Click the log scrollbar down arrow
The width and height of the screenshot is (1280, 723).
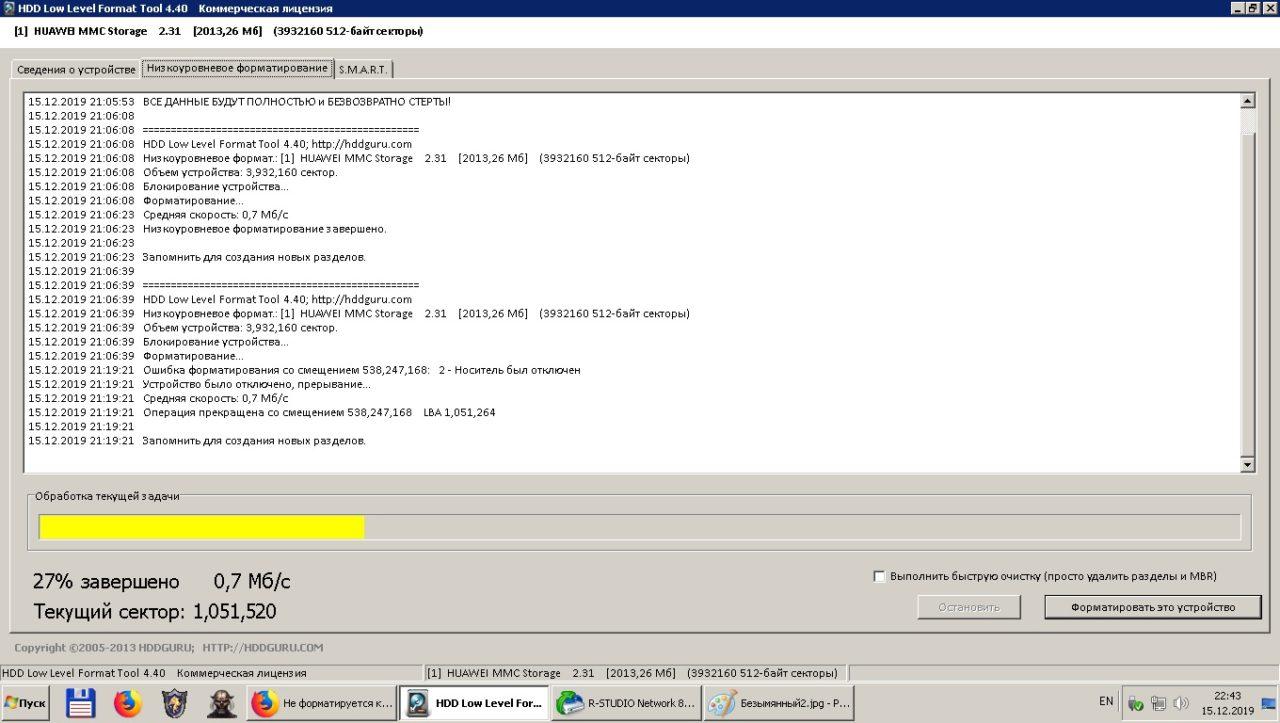pos(1247,465)
